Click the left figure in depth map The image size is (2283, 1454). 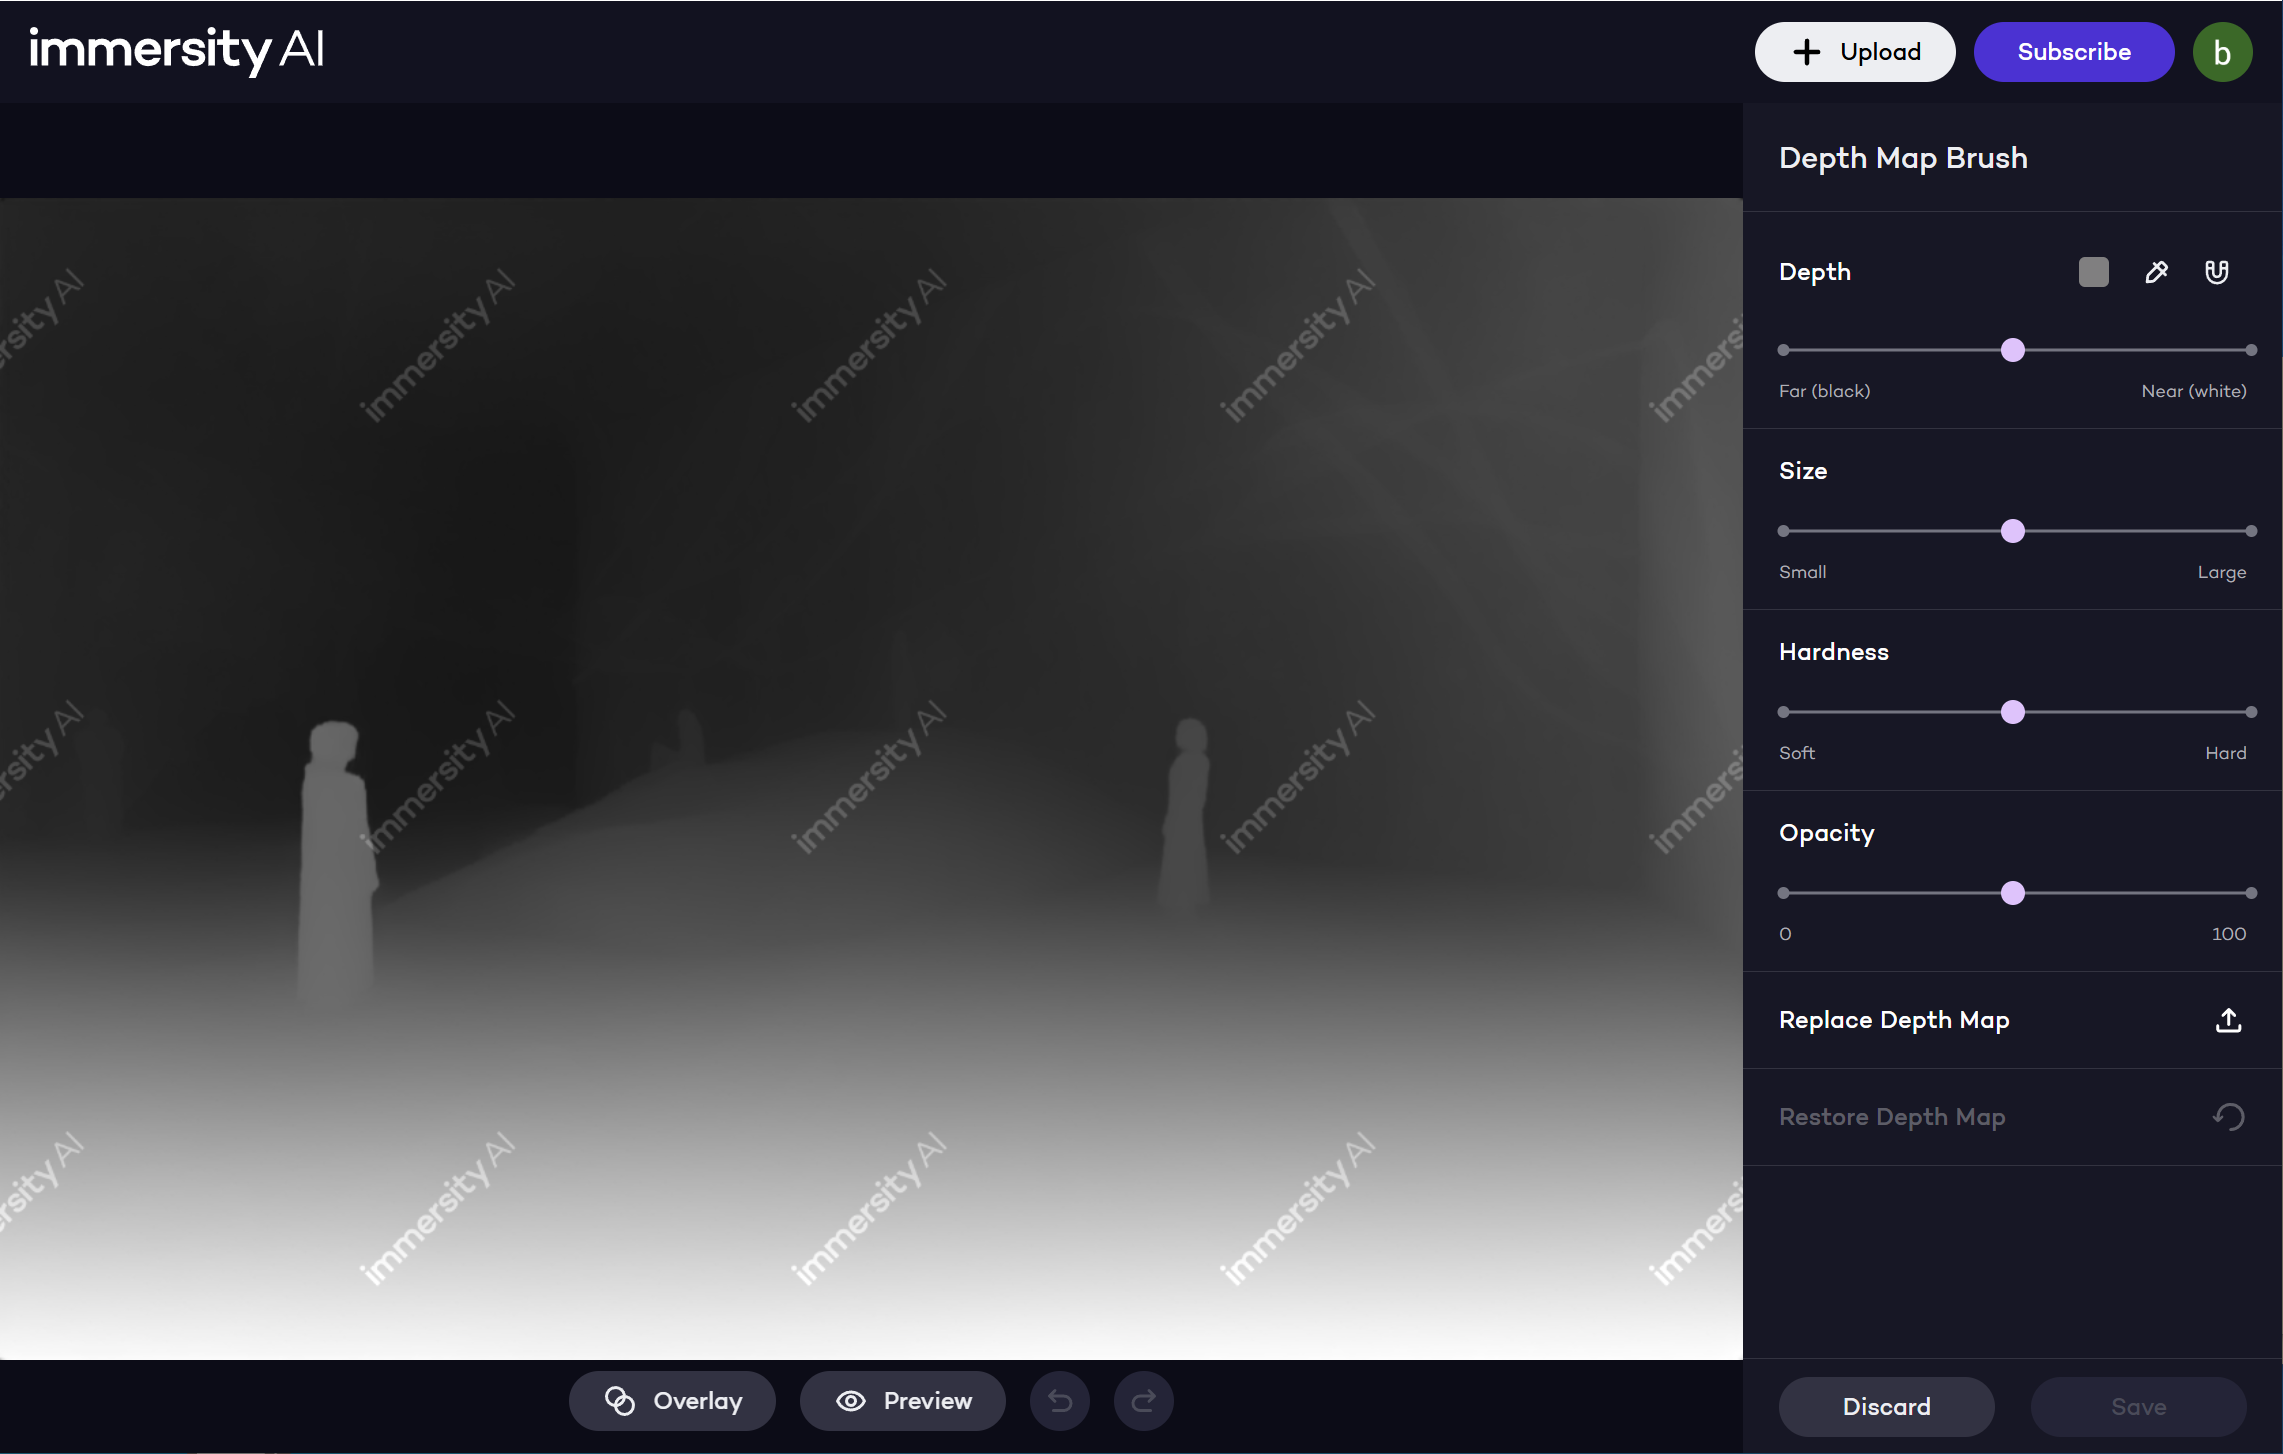tap(336, 860)
